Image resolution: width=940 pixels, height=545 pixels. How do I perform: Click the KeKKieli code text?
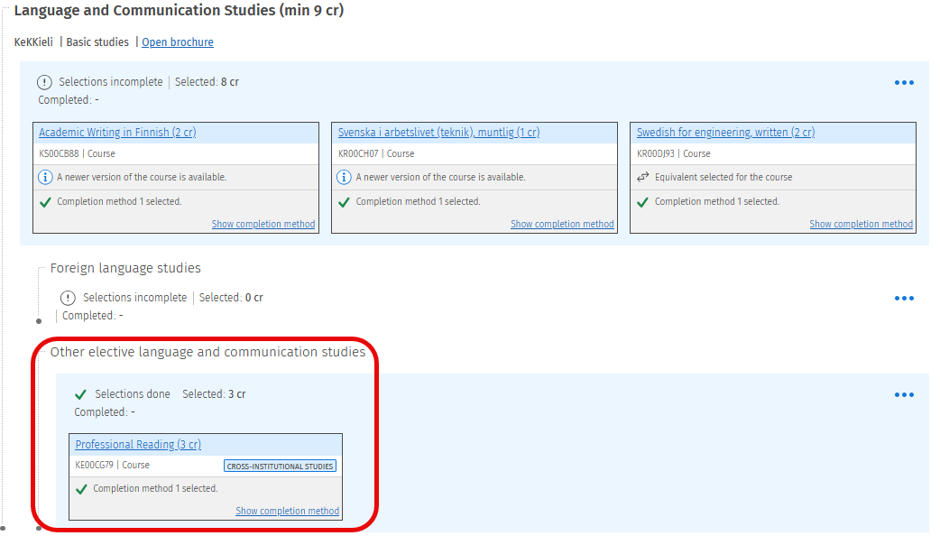34,42
